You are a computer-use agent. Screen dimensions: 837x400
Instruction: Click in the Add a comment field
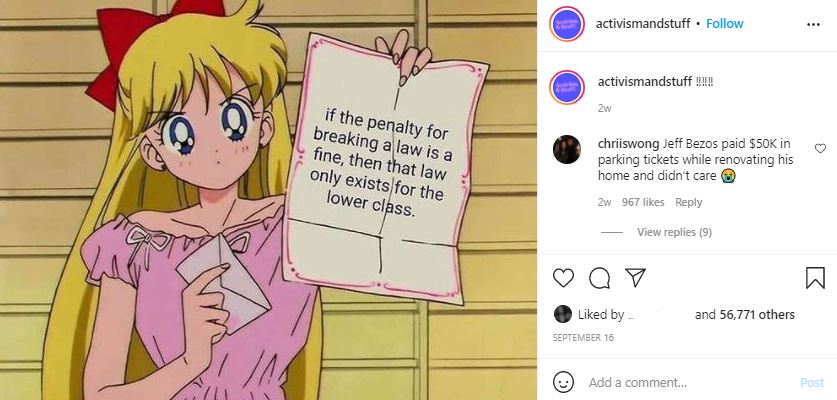click(690, 382)
